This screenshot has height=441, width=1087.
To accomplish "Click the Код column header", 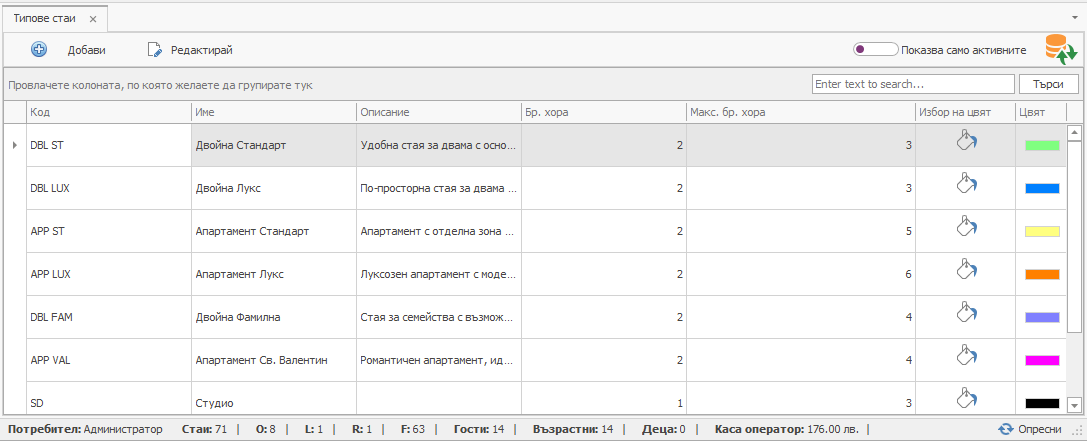I will [x=108, y=112].
